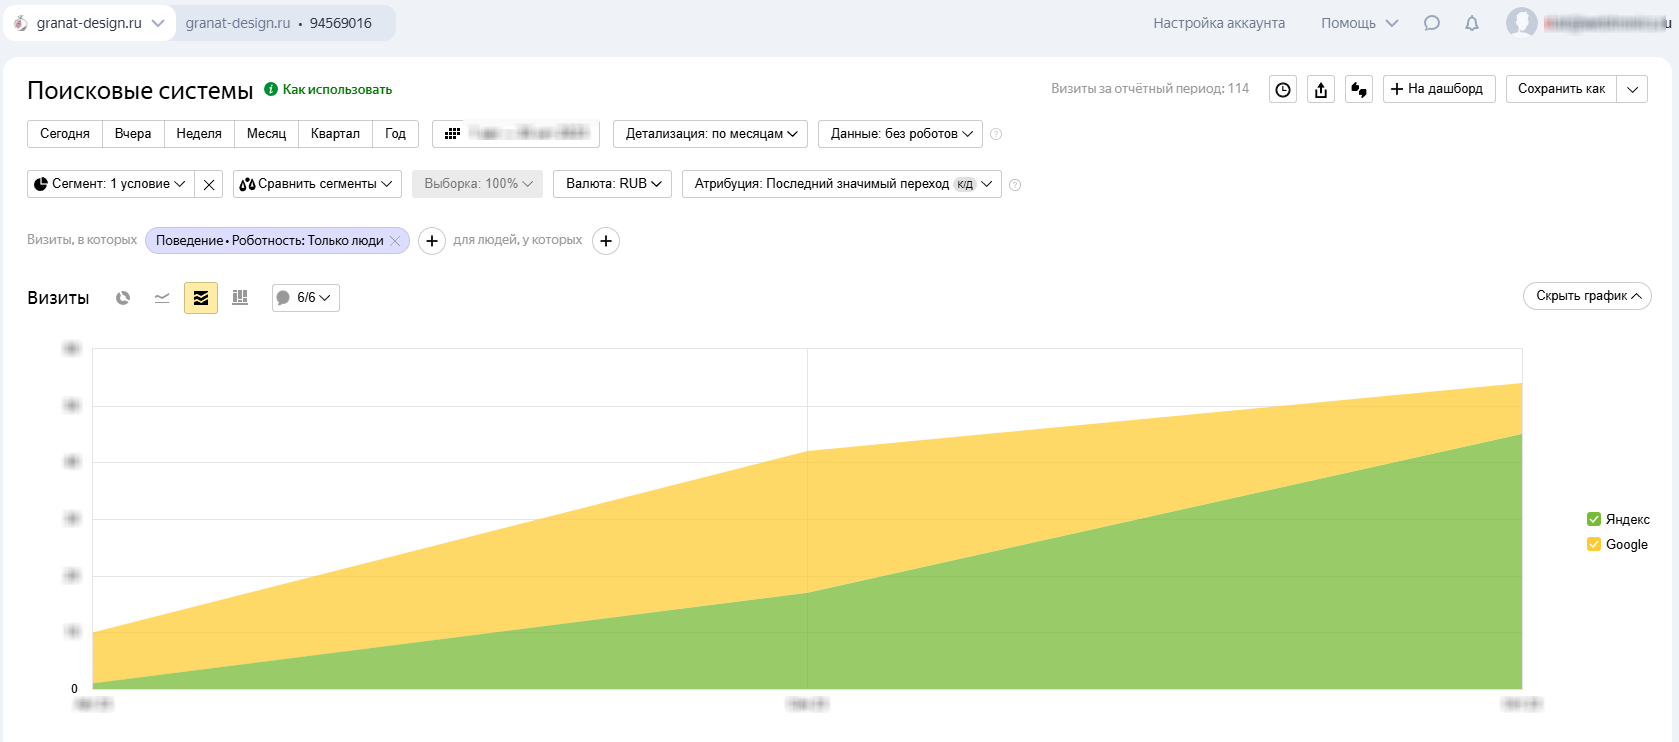
Task: Select the pie chart view icon
Action: coord(123,298)
